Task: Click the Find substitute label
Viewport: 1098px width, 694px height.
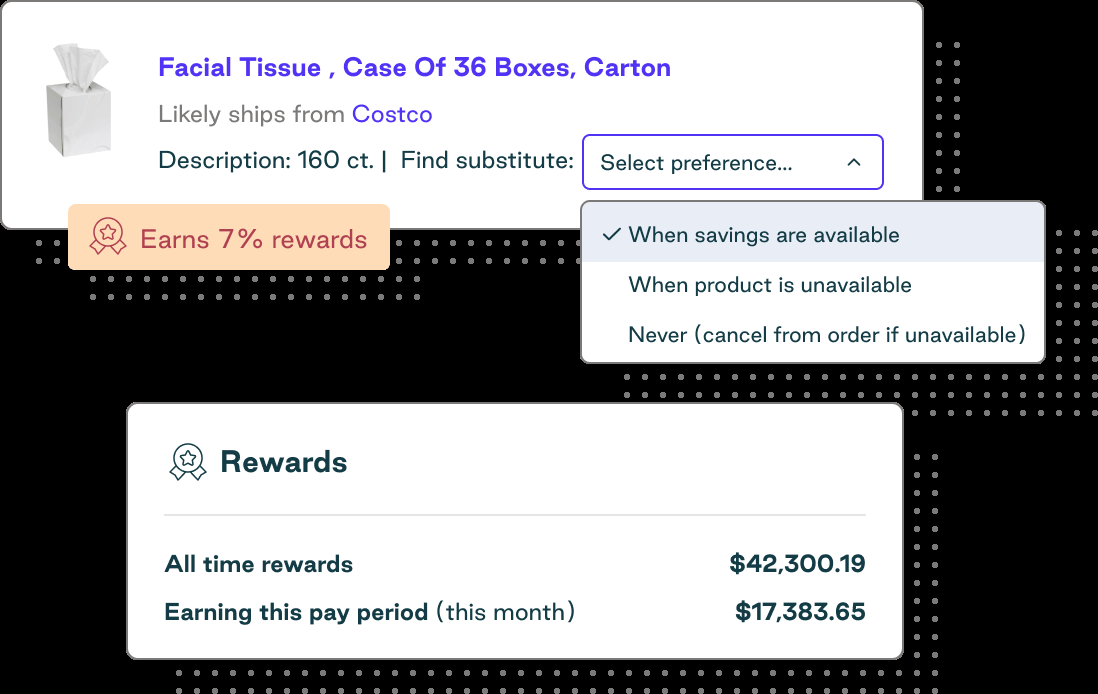Action: click(487, 160)
